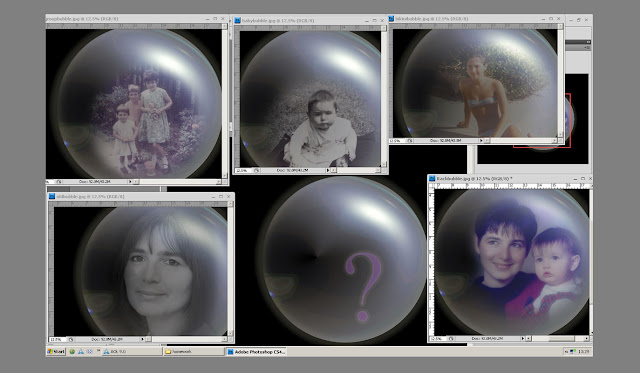Click scroll-up arrow in oldbubble.jpg window
This screenshot has height=373, width=640.
tap(231, 204)
